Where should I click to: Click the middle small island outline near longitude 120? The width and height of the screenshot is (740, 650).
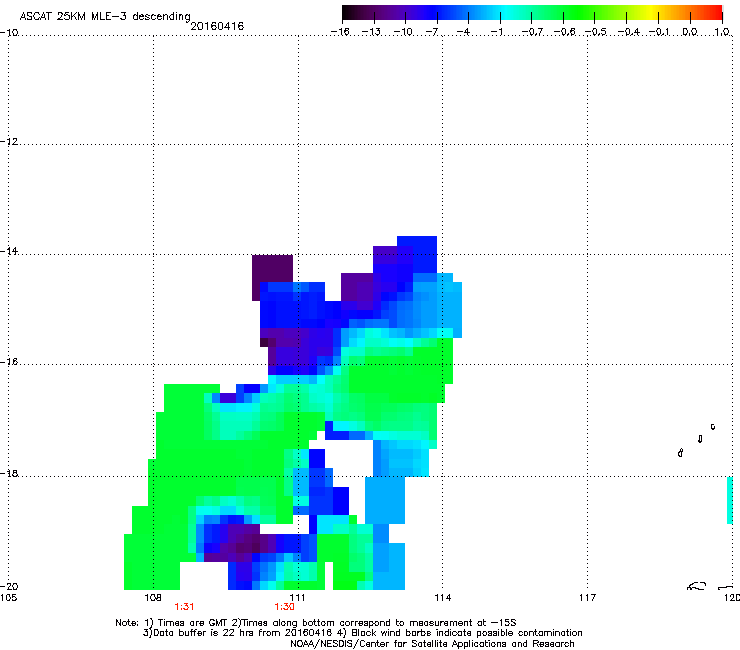point(700,439)
